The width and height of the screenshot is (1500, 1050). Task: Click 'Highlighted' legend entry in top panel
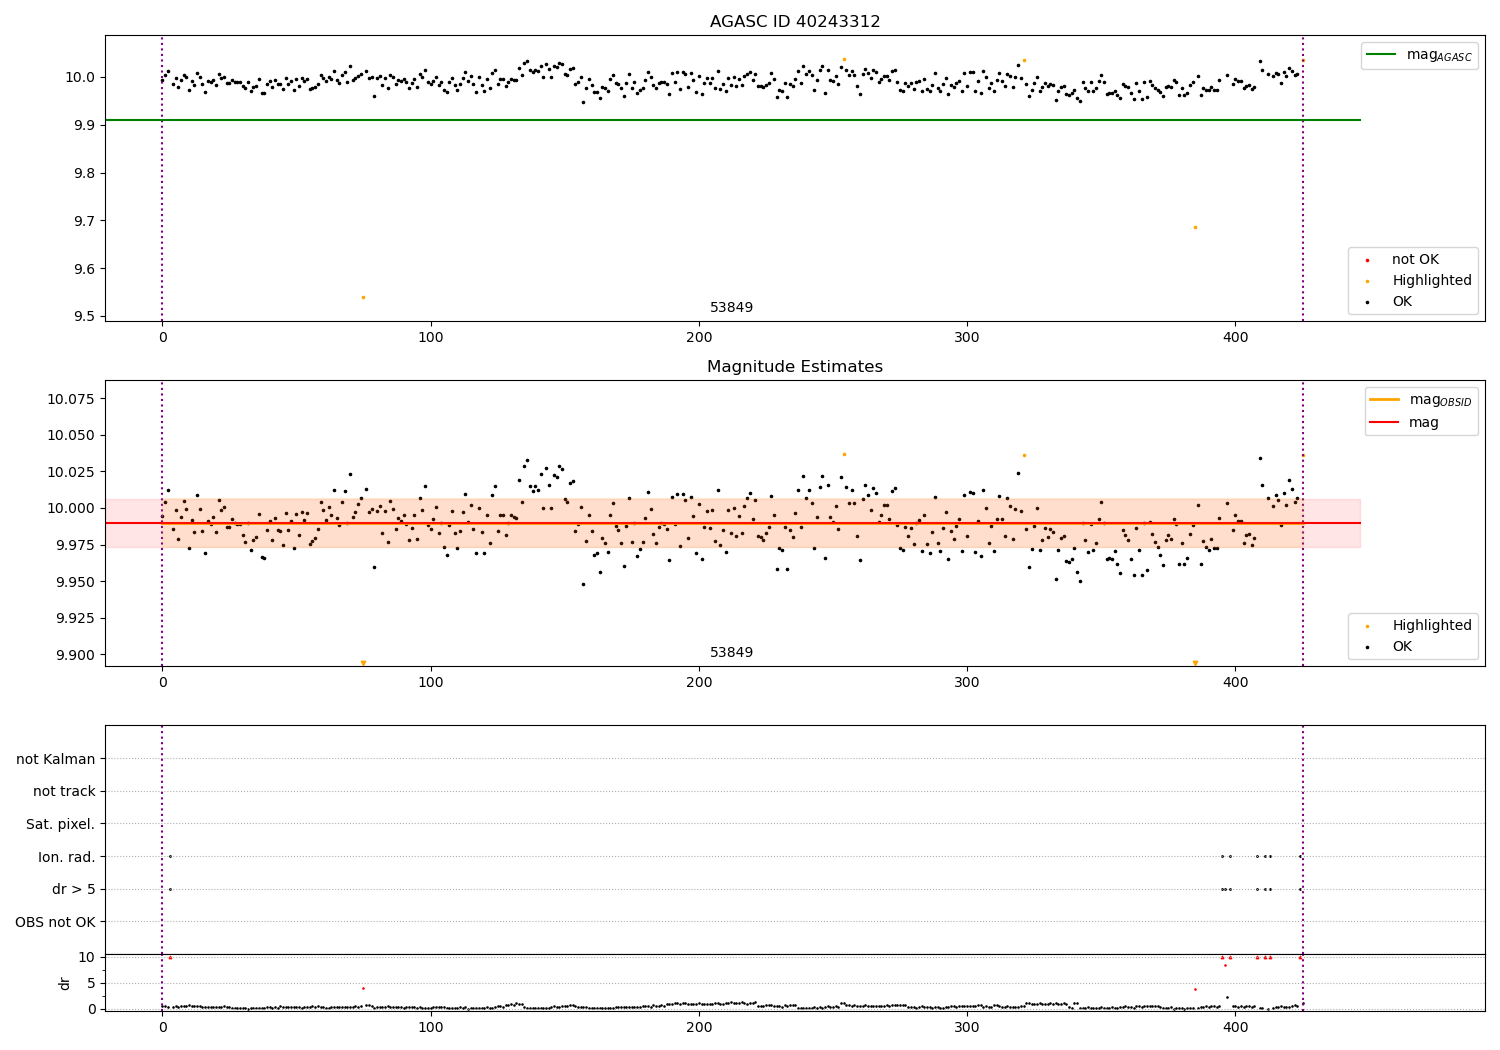click(1418, 281)
